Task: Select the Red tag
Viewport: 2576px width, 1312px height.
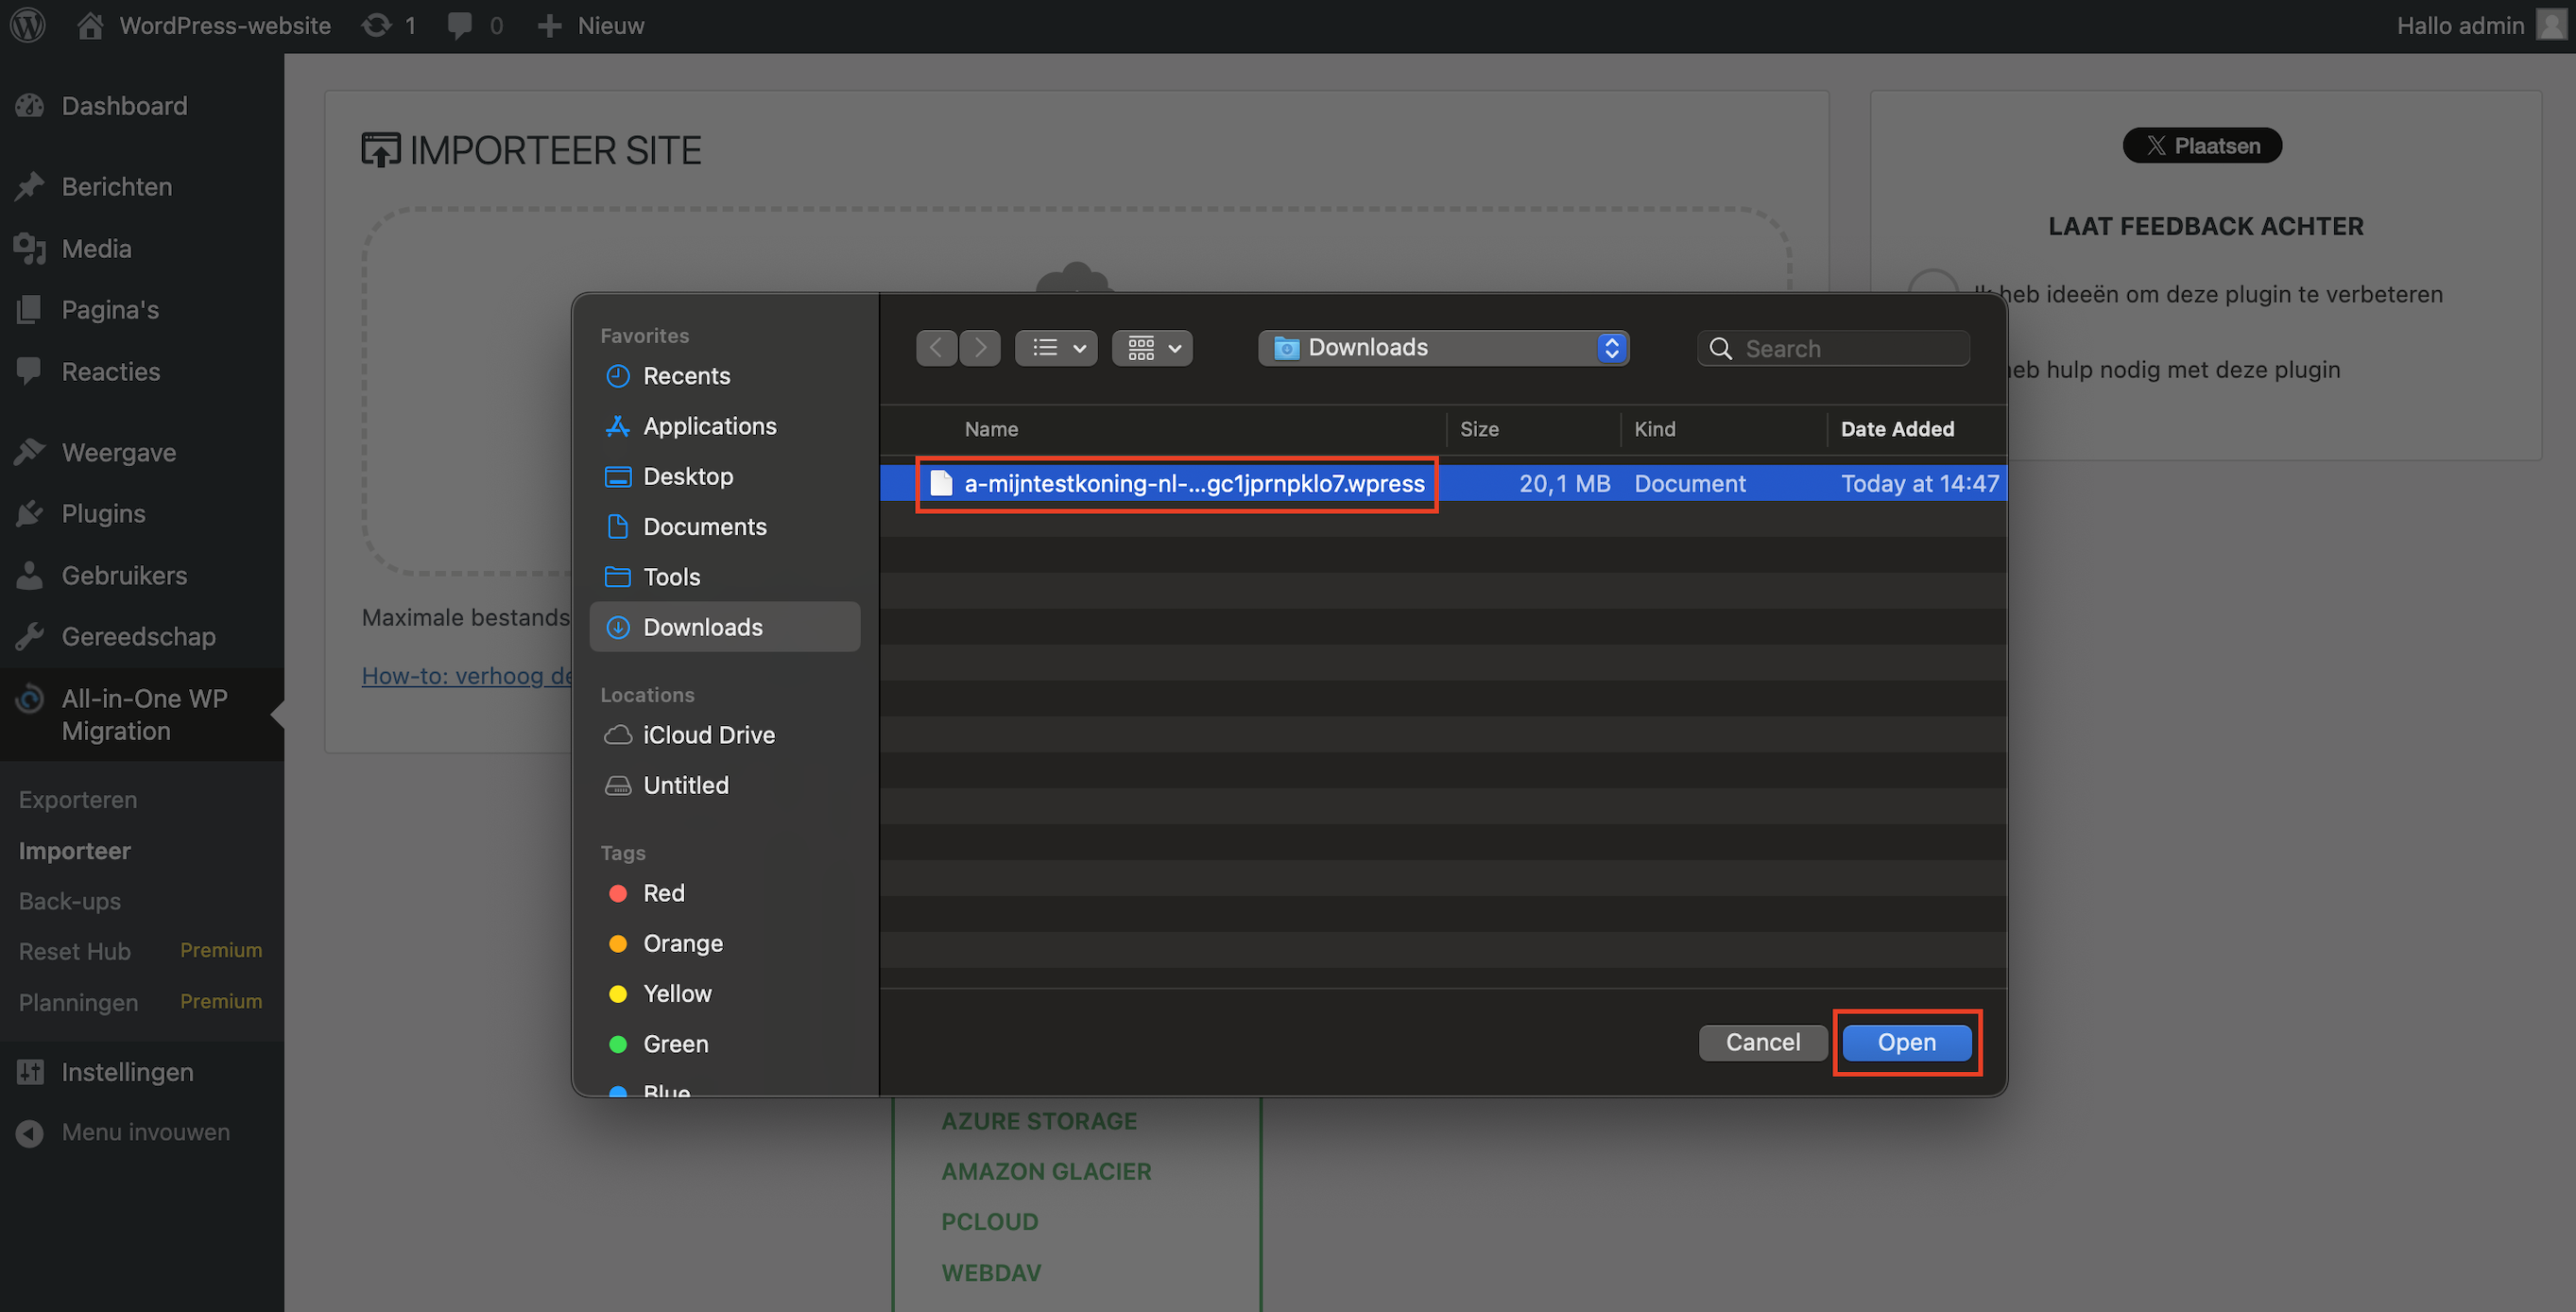Action: (x=663, y=893)
